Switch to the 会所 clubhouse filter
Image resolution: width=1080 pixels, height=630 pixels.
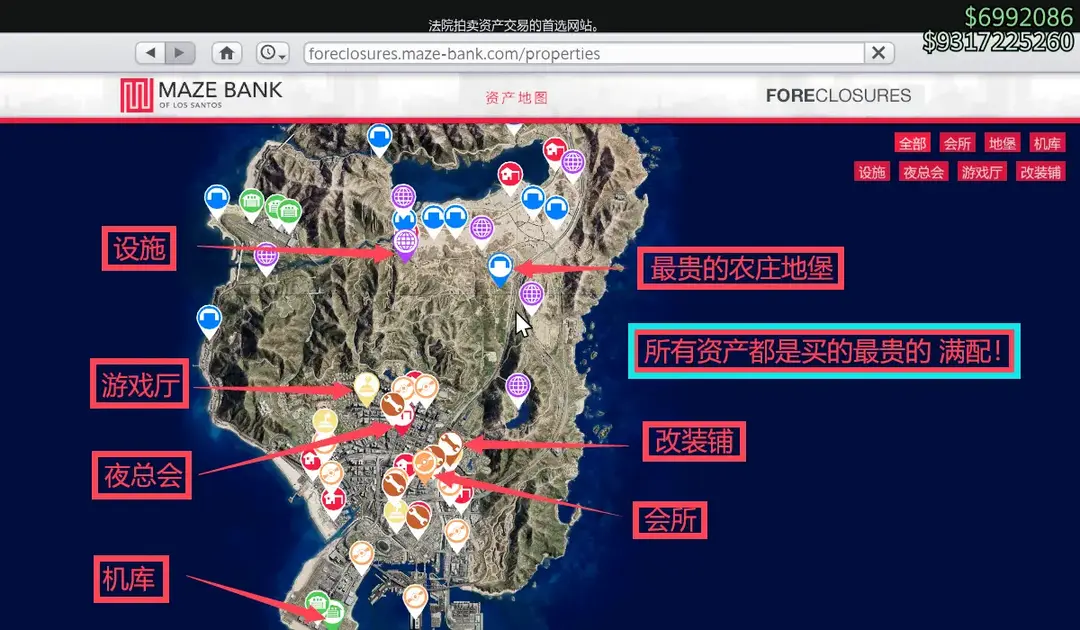click(x=957, y=143)
